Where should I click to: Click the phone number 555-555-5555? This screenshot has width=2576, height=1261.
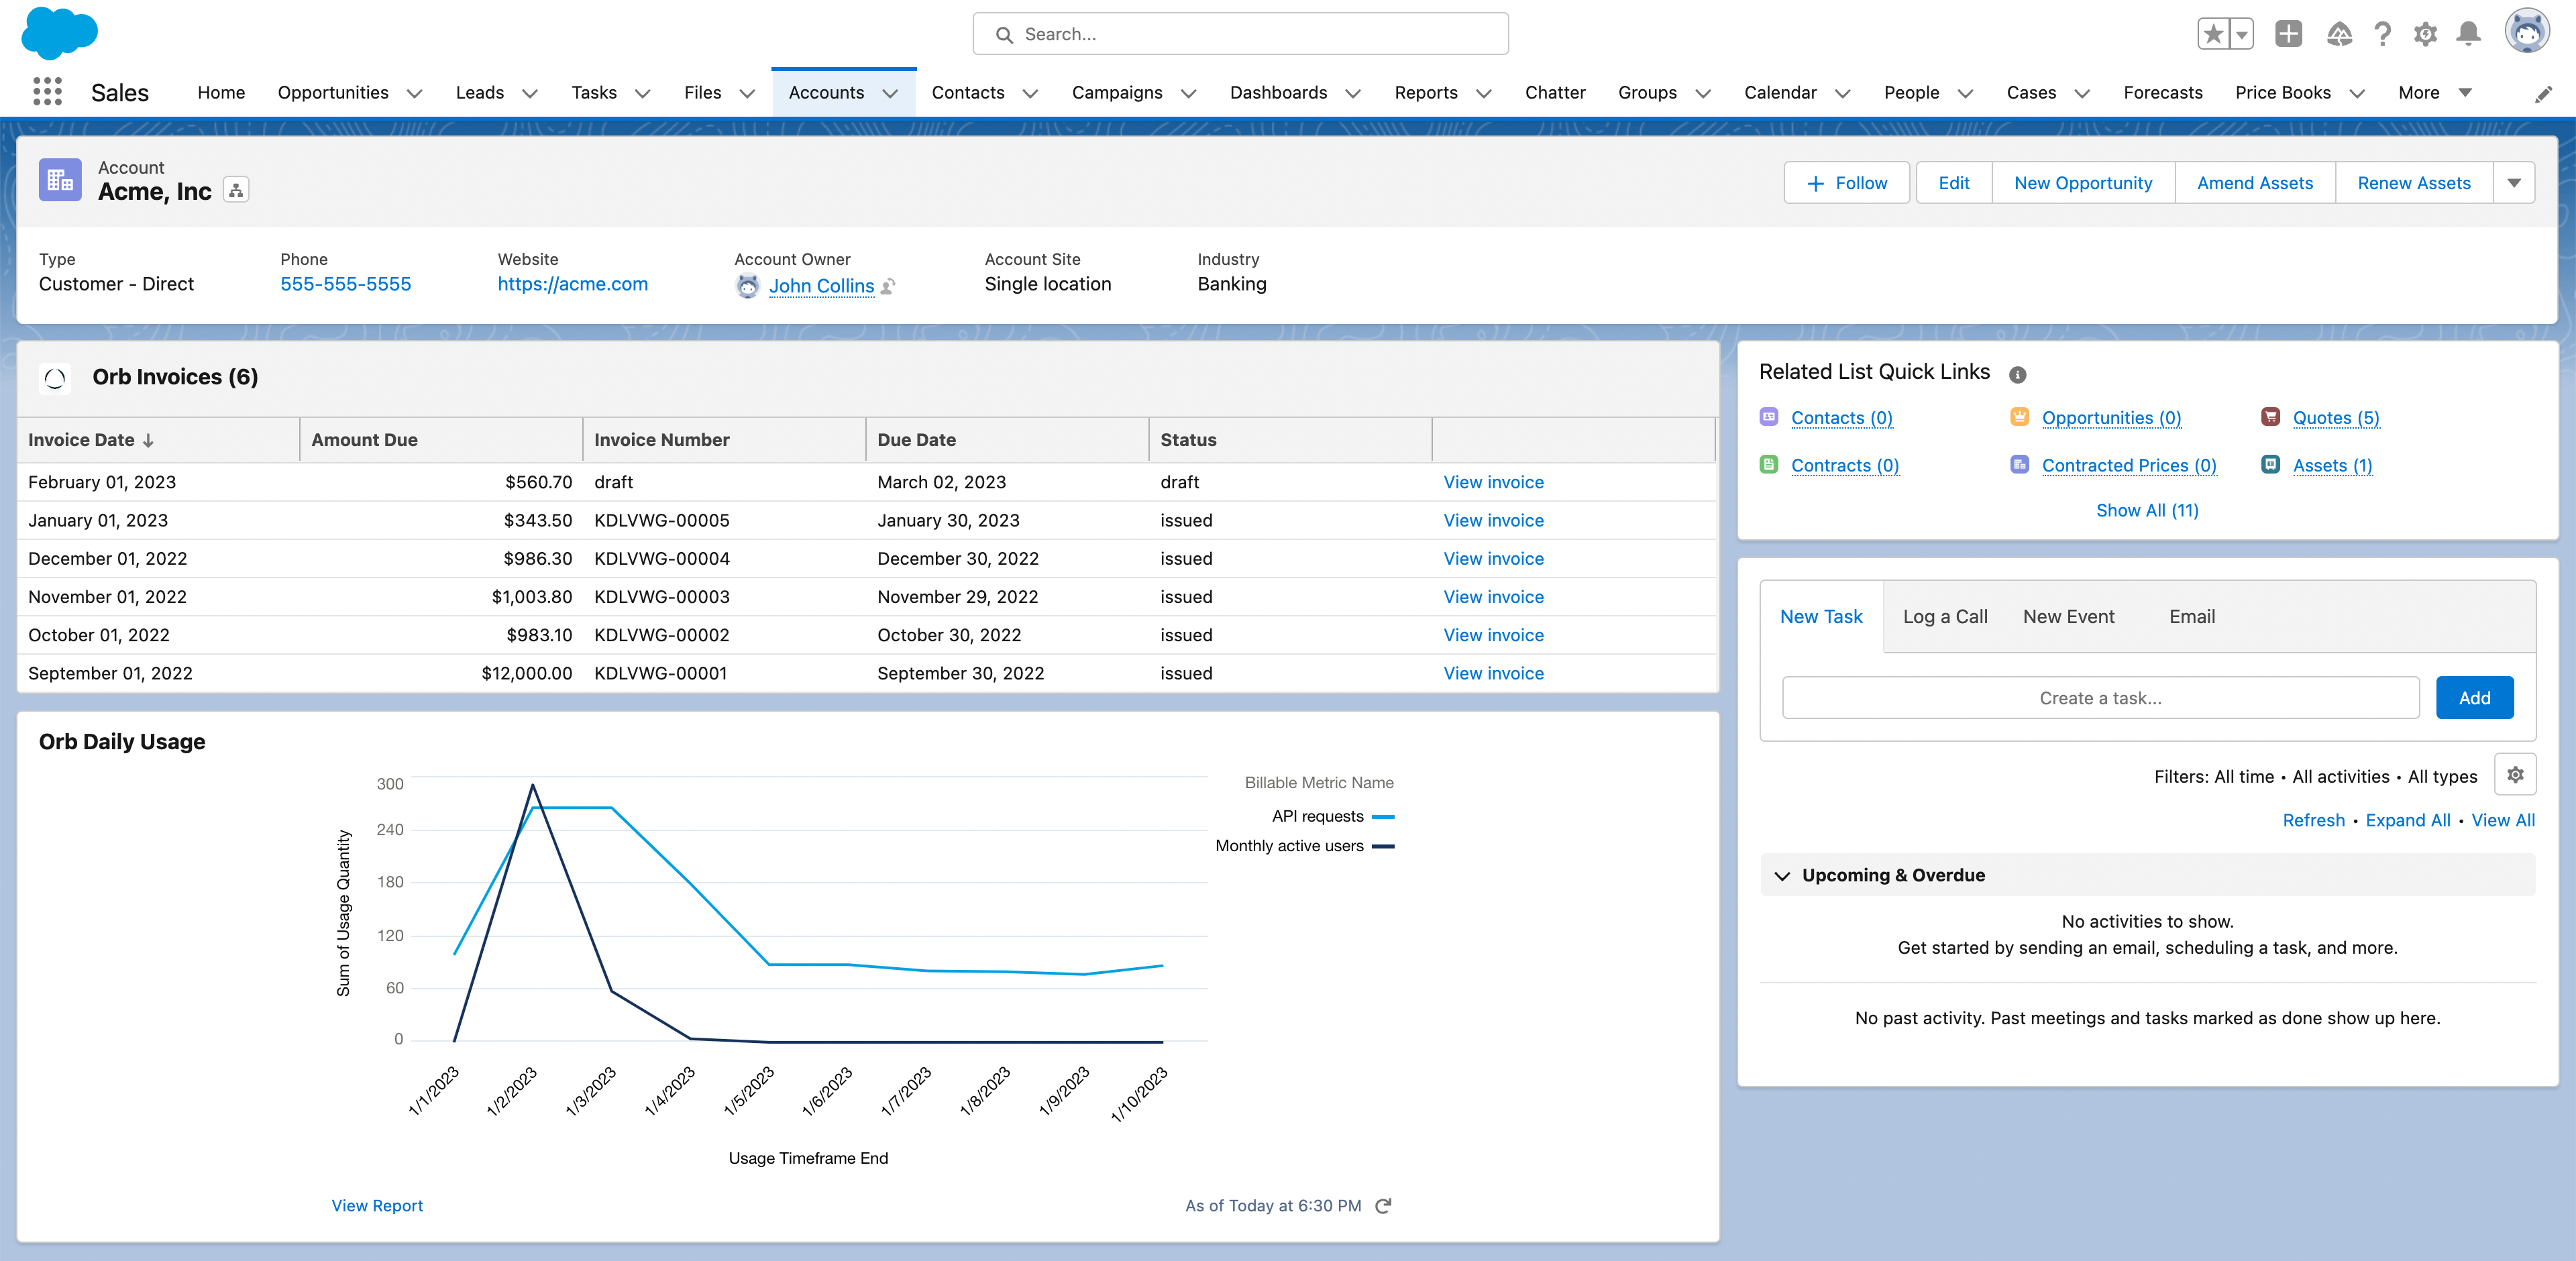coord(345,284)
